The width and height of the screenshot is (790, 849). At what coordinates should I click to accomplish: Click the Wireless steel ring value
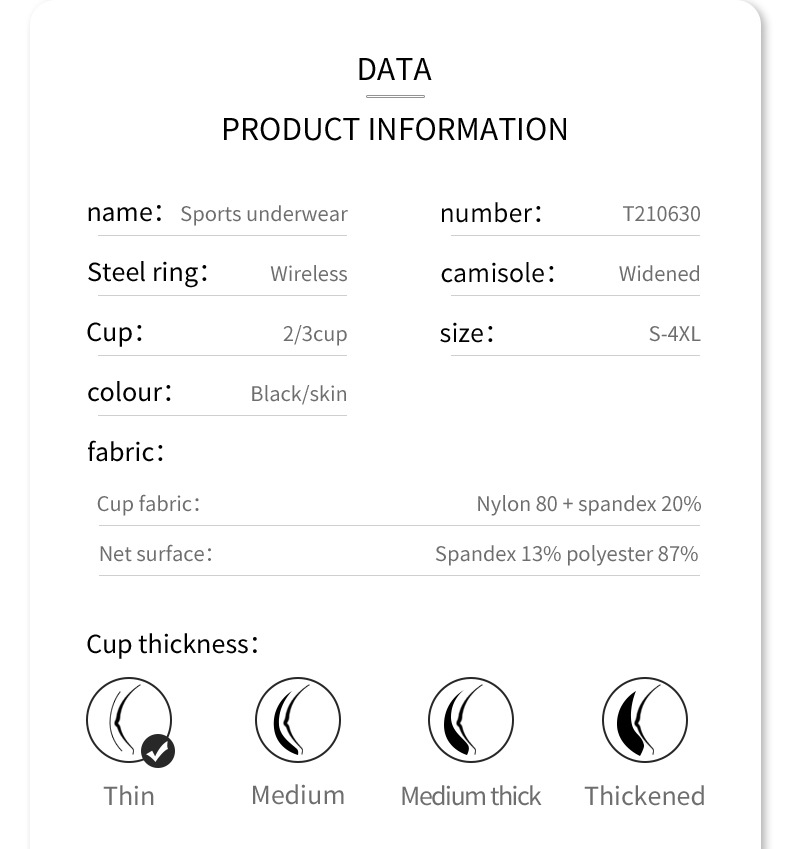click(x=309, y=274)
